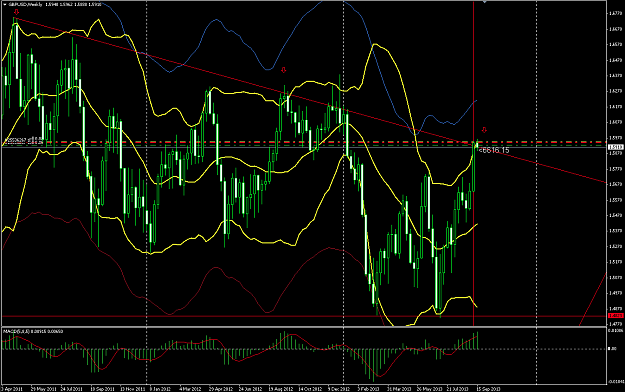This screenshot has width=625, height=392.
Task: Open the chart title dropdown triangle
Action: click(5, 4)
